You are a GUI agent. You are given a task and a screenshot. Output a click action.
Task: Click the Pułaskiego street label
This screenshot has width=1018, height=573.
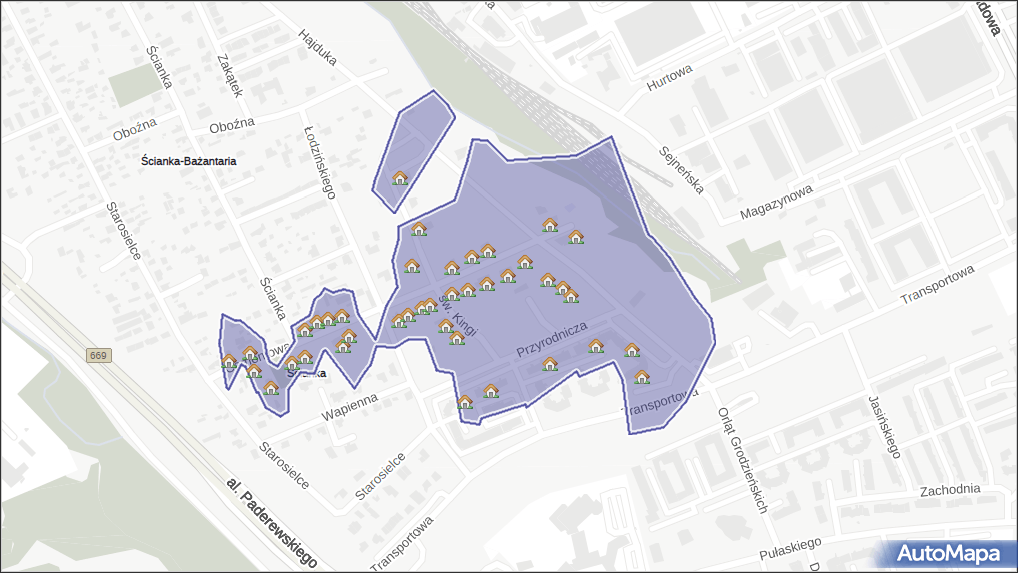[x=789, y=548]
